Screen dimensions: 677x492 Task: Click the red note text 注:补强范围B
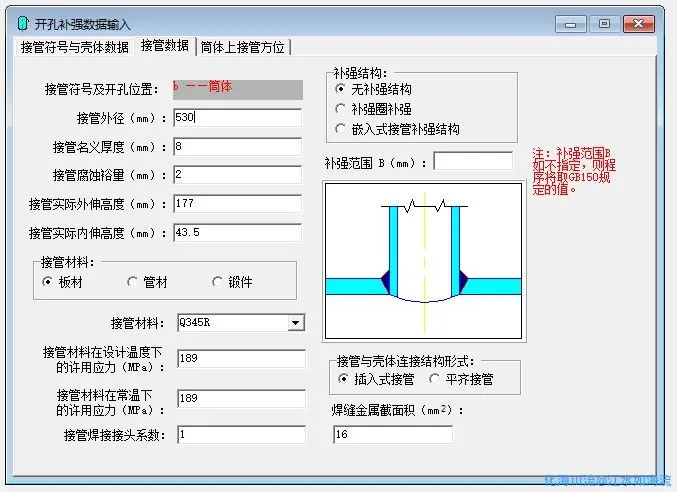[573, 171]
